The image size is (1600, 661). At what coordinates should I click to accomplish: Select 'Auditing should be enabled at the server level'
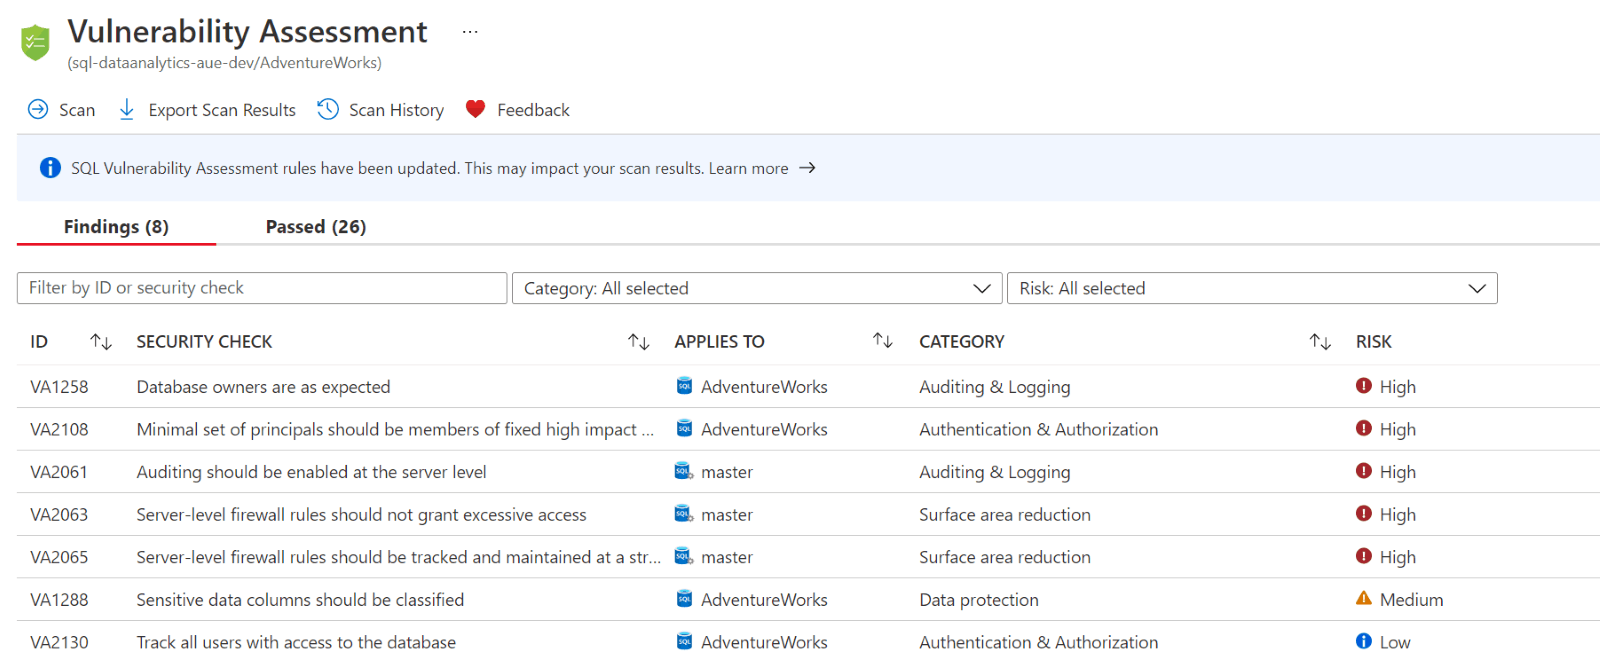311,472
